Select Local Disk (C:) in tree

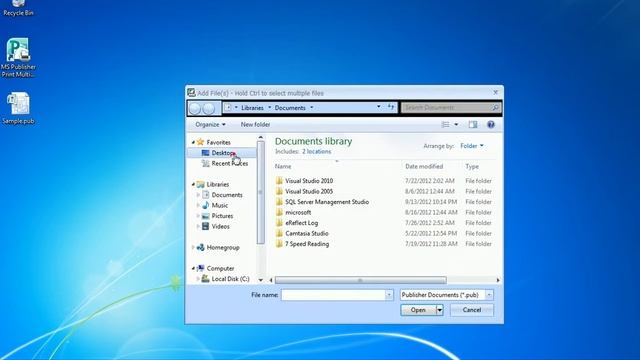click(226, 279)
